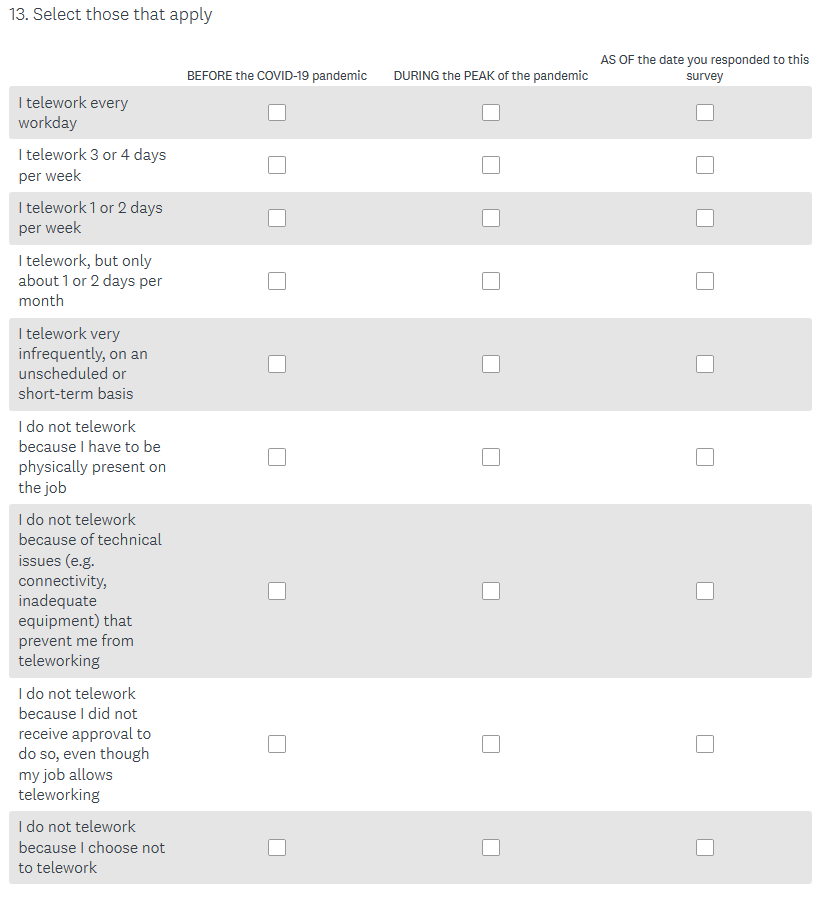Tick 'telework 3 or 4 days' DURING PEAK
The height and width of the screenshot is (897, 817).
click(491, 165)
